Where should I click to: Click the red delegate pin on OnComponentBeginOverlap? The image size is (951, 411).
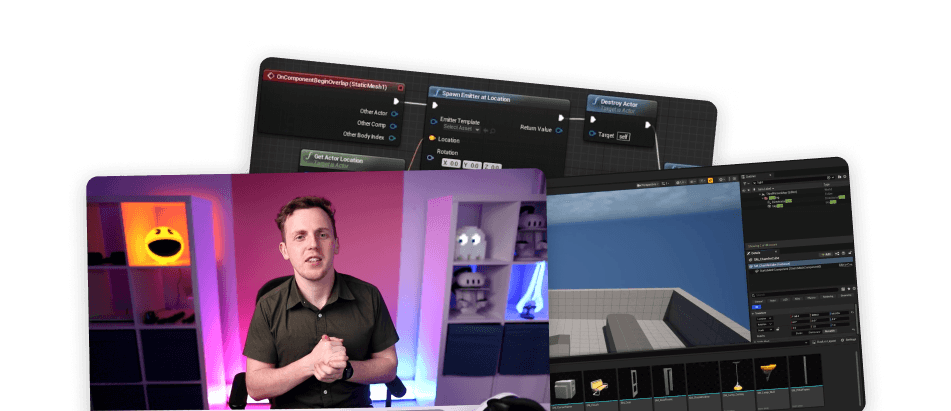tap(400, 88)
